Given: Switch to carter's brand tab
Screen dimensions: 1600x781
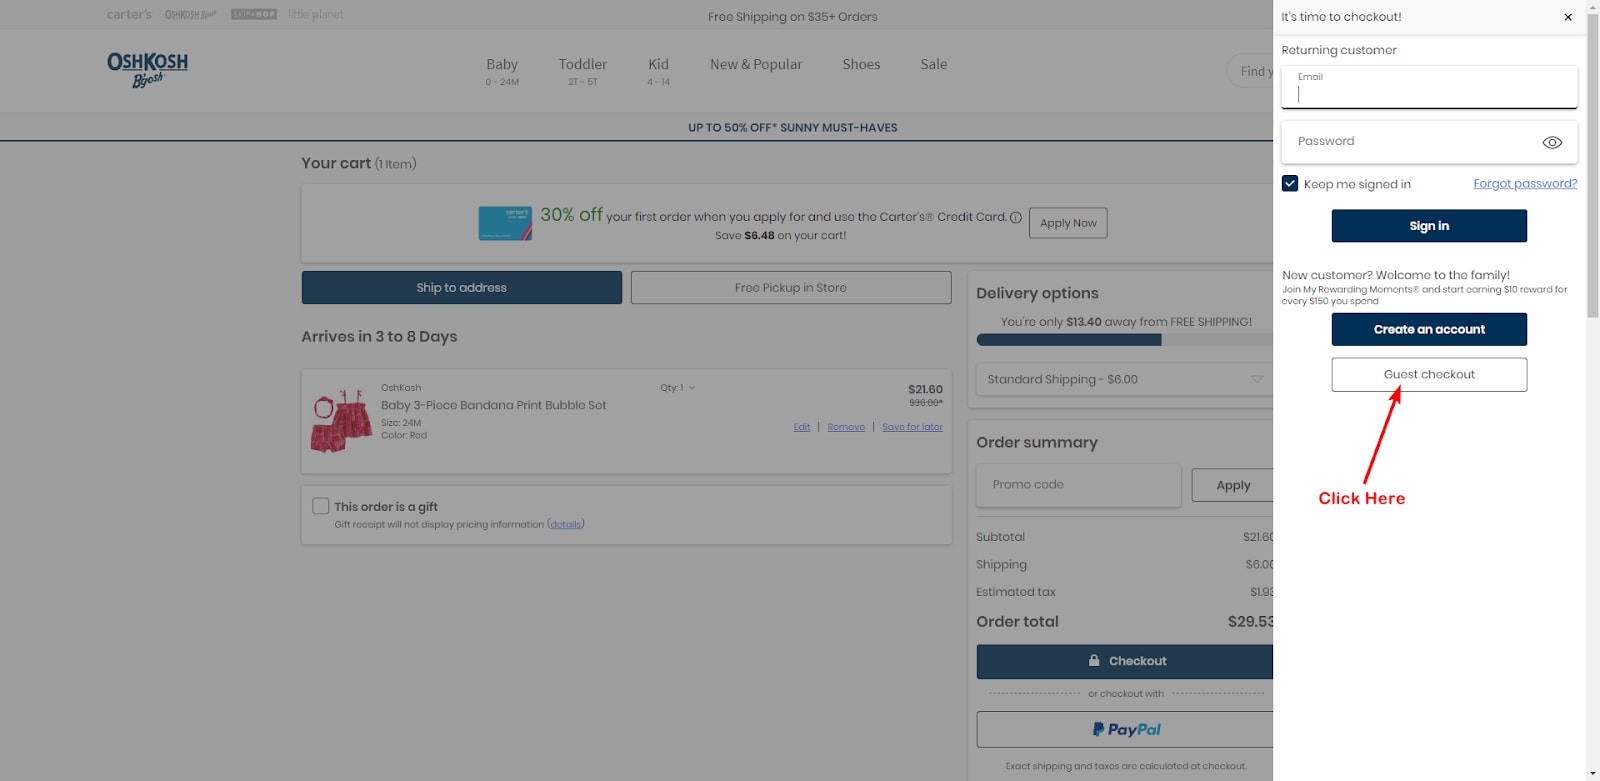Looking at the screenshot, I should click(x=129, y=15).
